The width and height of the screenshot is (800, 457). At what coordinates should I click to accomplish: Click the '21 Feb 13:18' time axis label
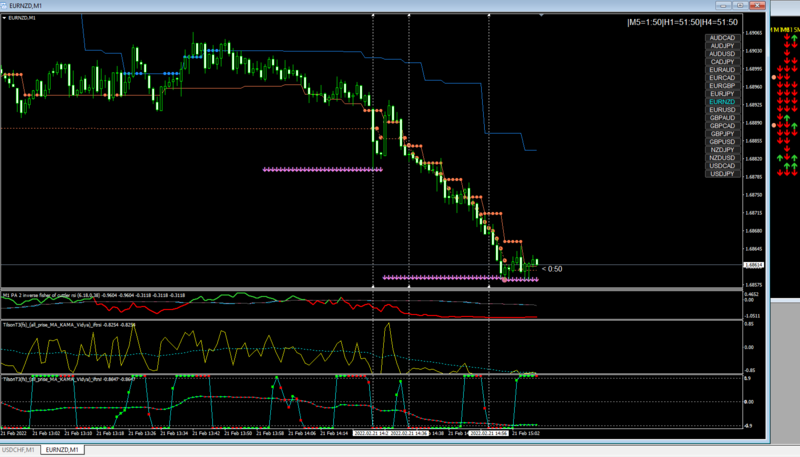(x=110, y=434)
